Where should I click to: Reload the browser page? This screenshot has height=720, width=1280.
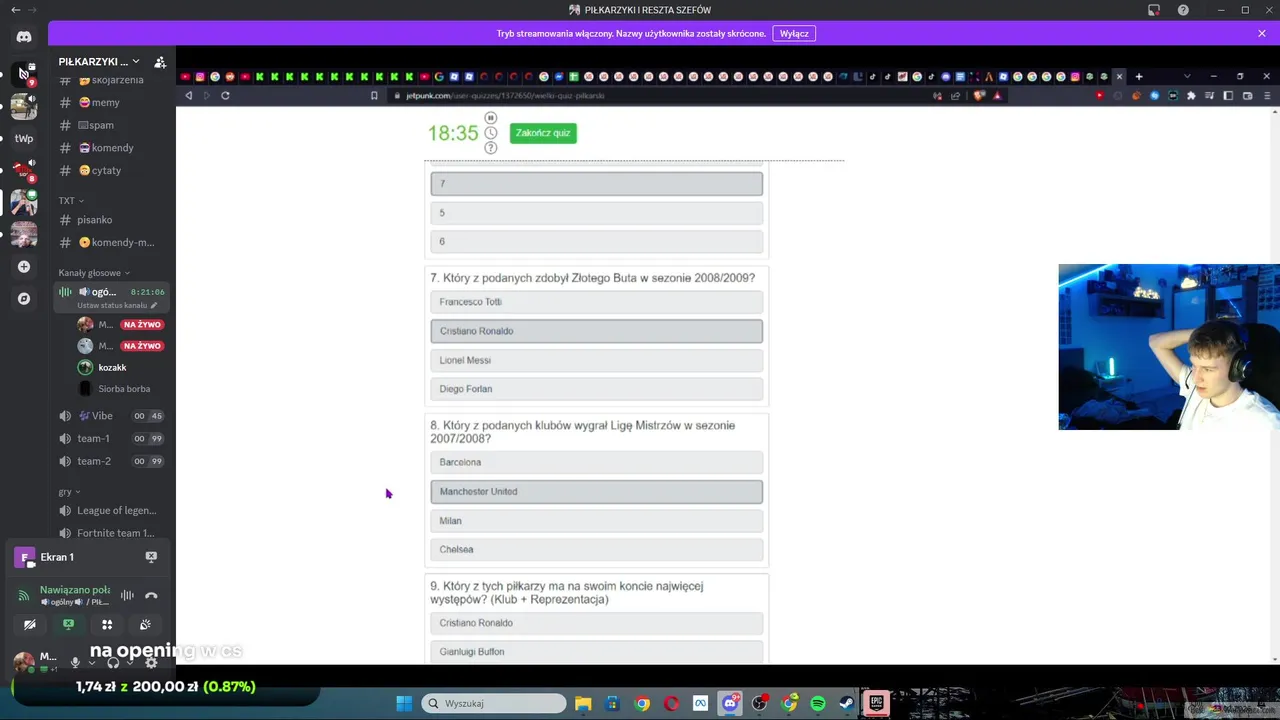pos(225,96)
